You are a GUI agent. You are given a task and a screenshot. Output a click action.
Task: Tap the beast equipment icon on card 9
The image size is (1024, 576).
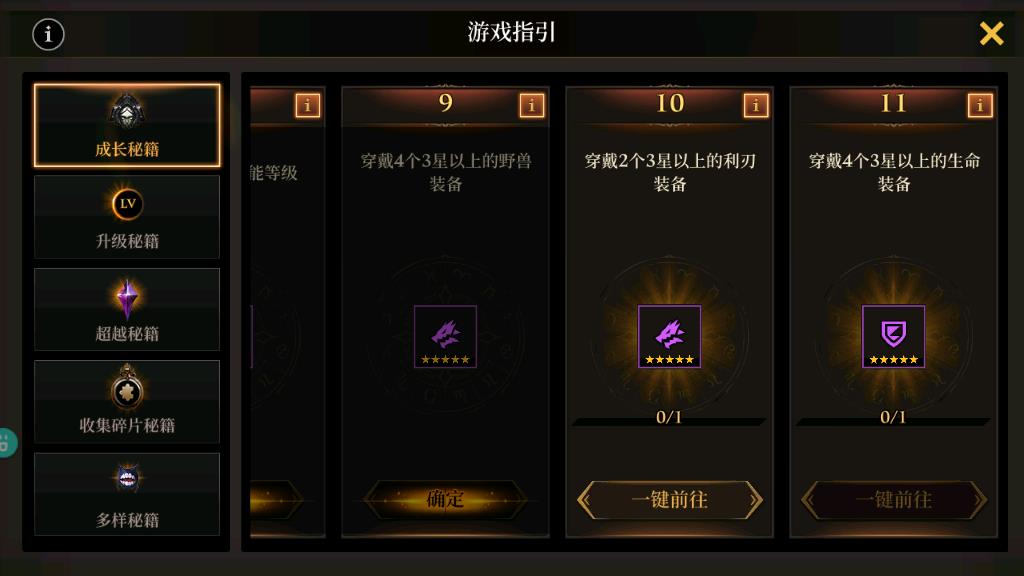pos(445,336)
